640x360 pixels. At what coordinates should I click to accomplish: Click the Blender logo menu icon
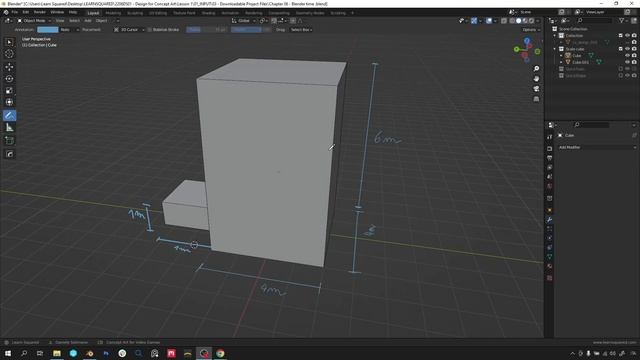click(x=6, y=12)
